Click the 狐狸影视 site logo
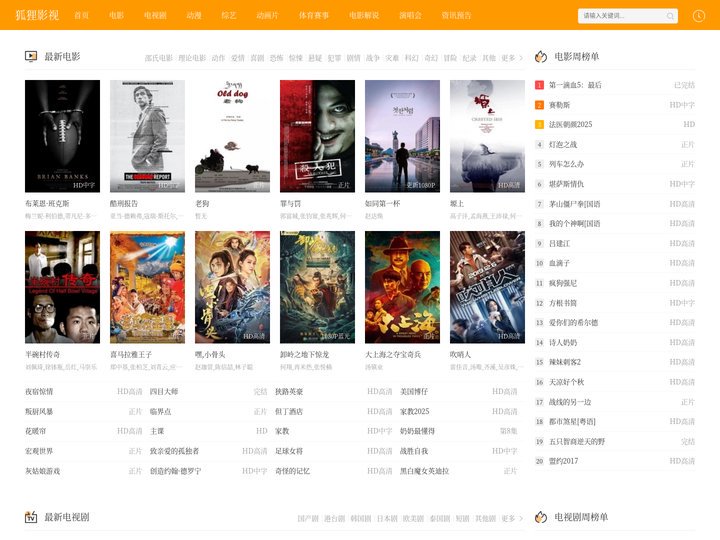This screenshot has height=540, width=720. pos(37,15)
